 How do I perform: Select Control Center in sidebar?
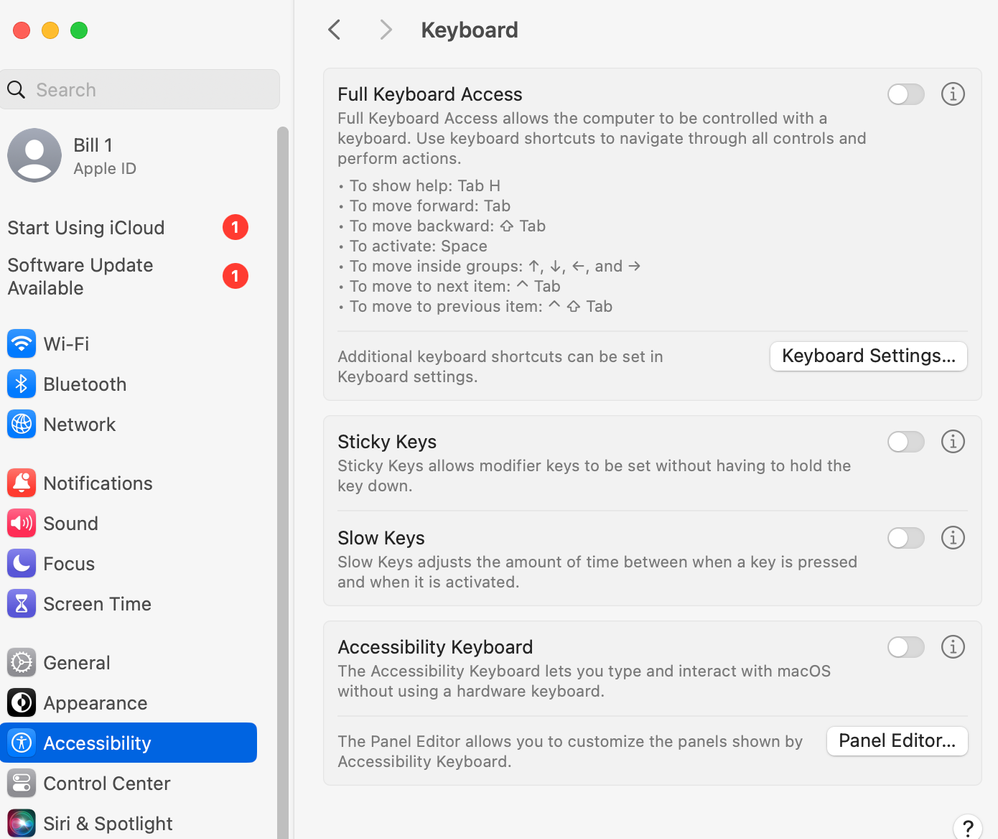pyautogui.click(x=106, y=783)
